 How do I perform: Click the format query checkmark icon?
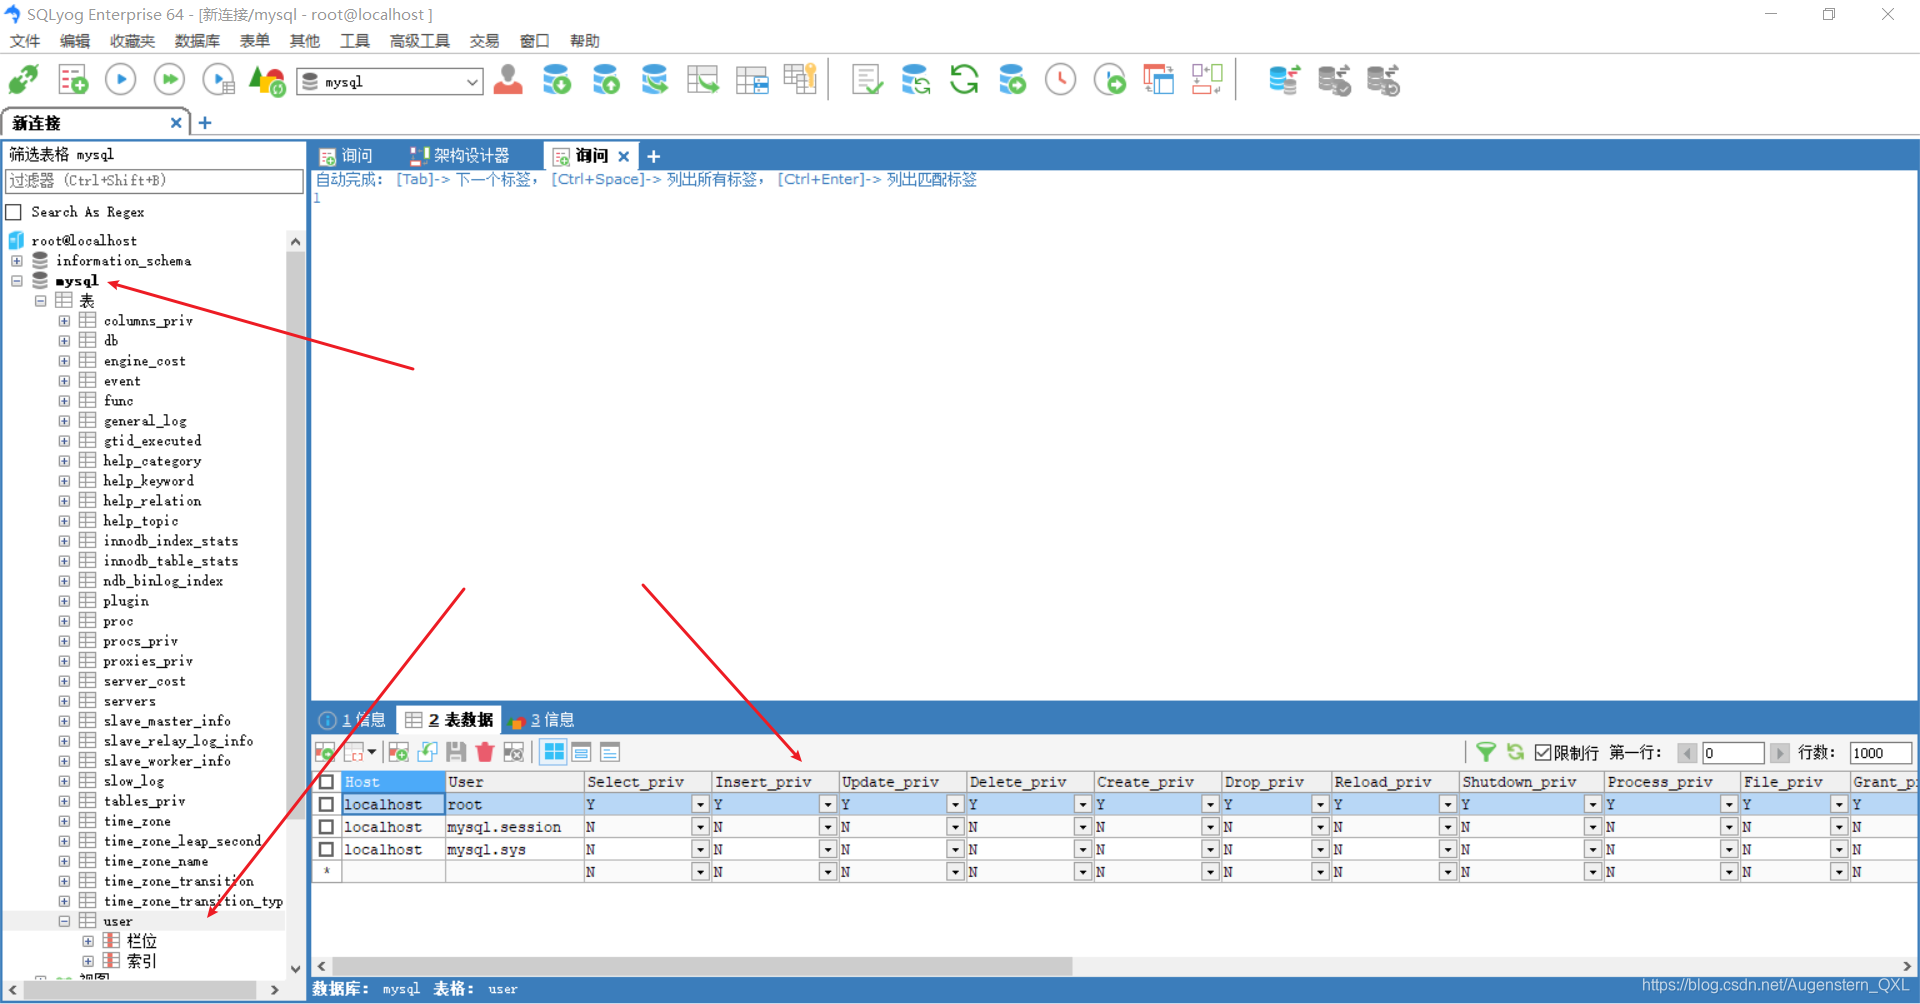[867, 80]
